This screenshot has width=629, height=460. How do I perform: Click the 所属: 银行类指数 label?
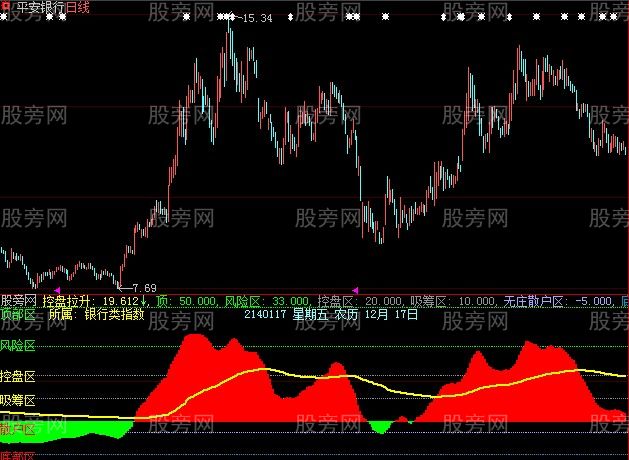[96, 313]
